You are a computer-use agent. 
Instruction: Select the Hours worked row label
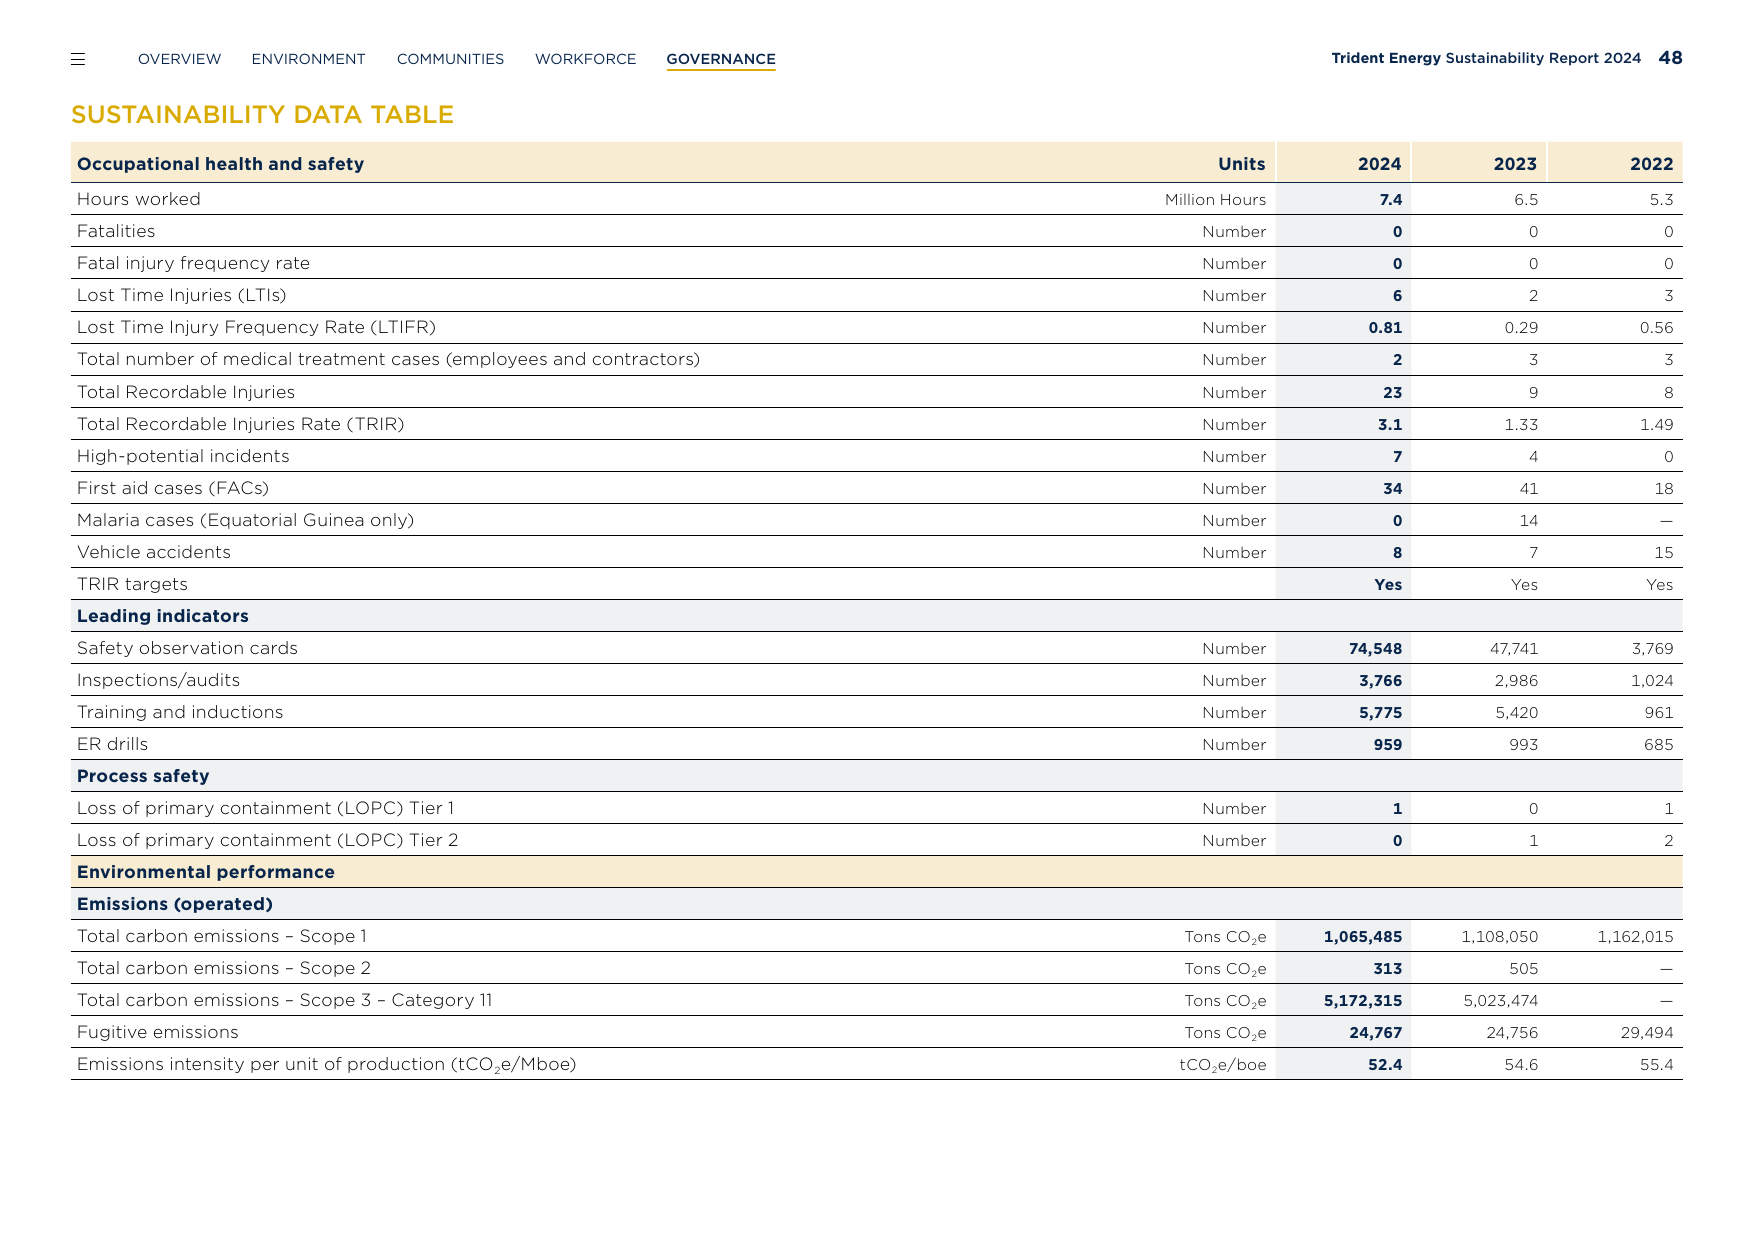point(139,199)
